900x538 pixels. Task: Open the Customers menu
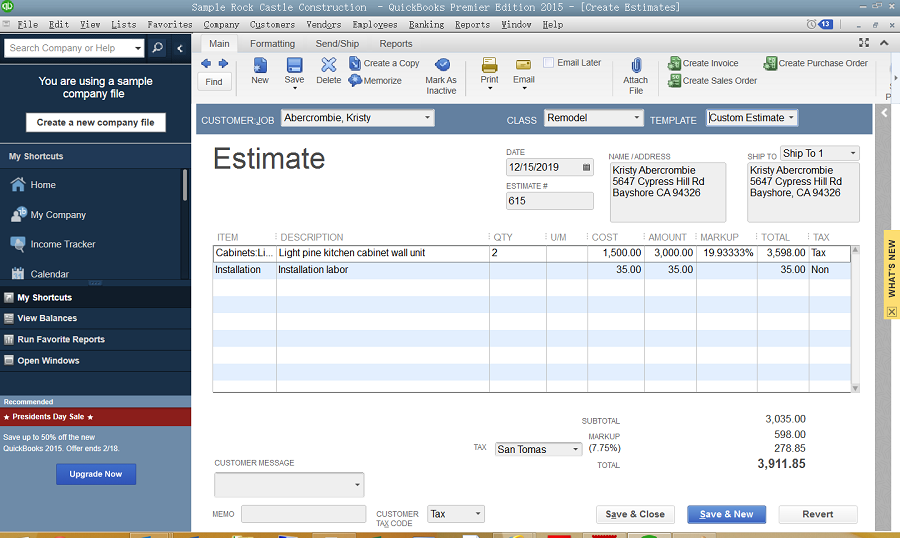click(x=272, y=25)
